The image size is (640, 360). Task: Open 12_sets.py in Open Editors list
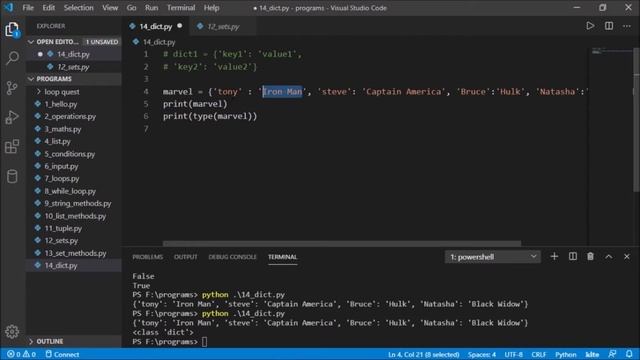(73, 67)
